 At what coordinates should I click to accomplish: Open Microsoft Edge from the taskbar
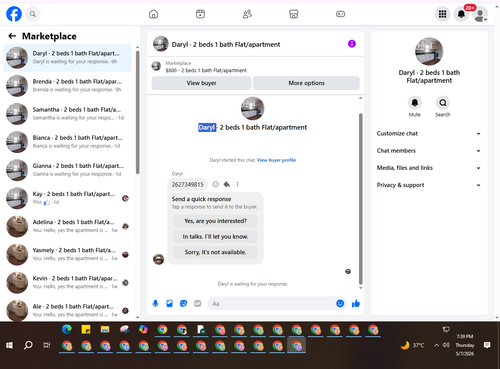click(x=67, y=330)
